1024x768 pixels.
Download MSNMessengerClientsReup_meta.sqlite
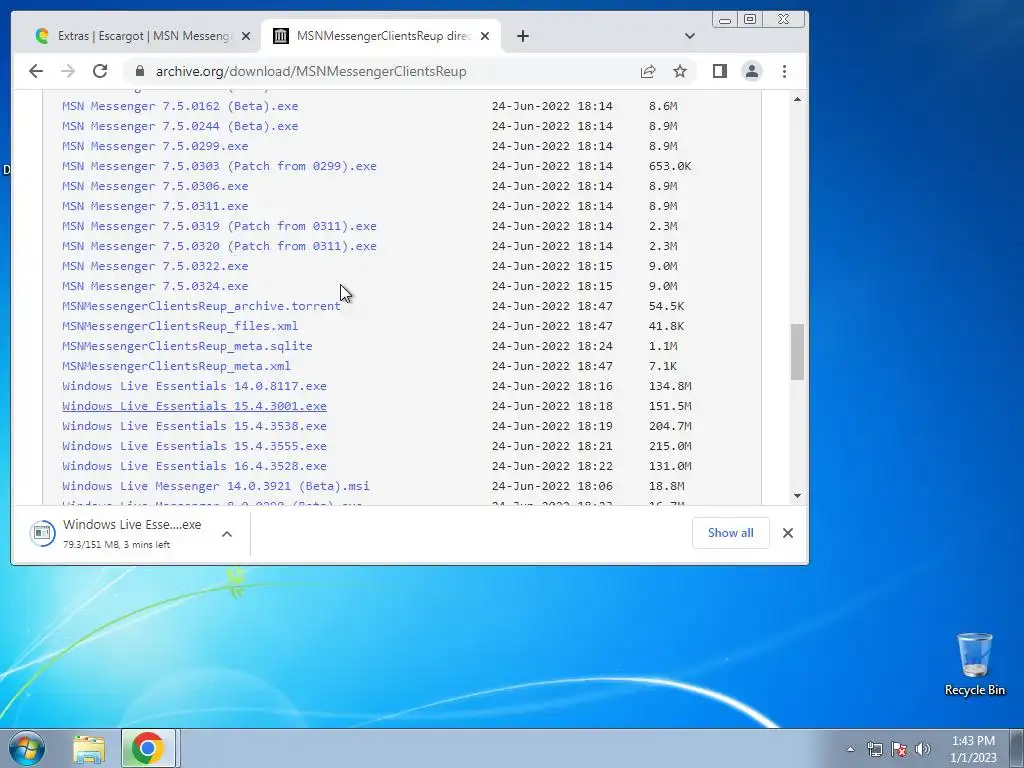187,346
